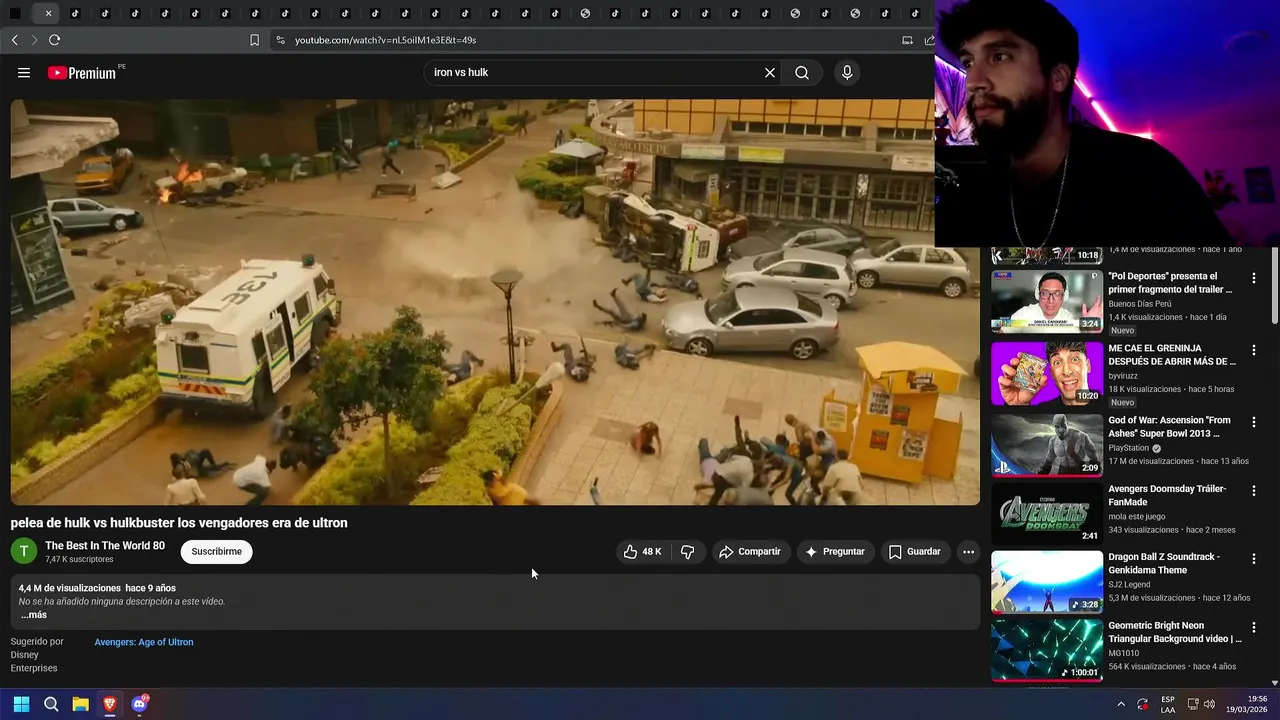Show hidden system tray icons chevron
Image resolution: width=1280 pixels, height=720 pixels.
click(1121, 704)
